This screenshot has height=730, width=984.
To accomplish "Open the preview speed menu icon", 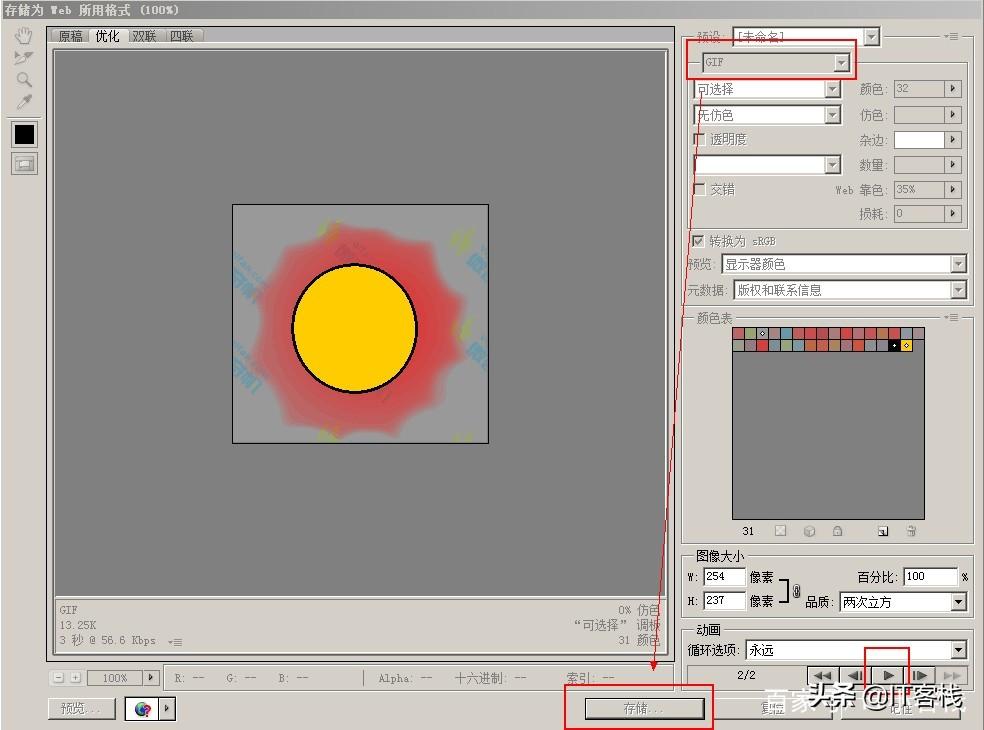I will tap(176, 642).
